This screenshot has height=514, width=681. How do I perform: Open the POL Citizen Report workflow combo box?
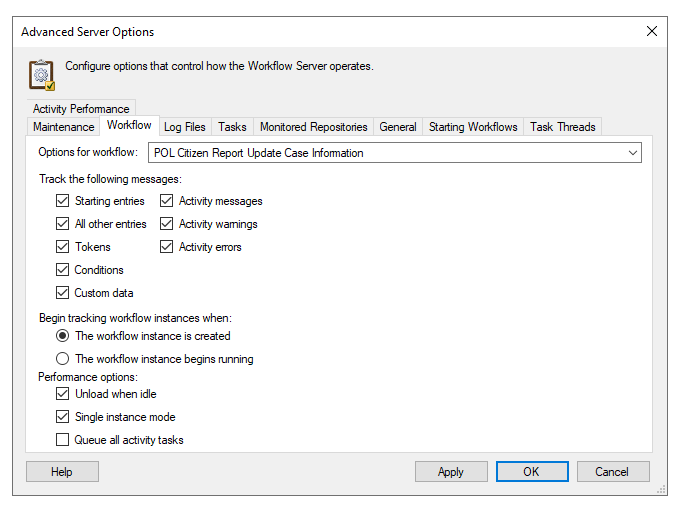(394, 153)
